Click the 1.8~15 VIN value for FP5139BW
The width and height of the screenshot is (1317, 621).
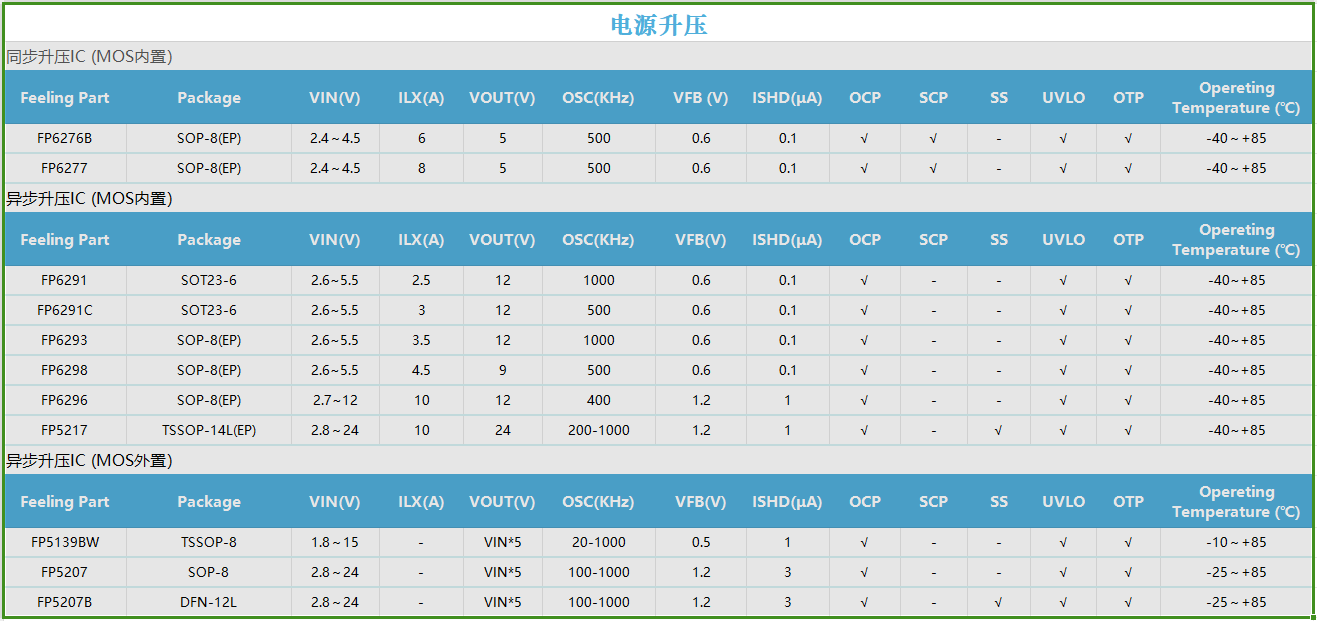pyautogui.click(x=335, y=542)
